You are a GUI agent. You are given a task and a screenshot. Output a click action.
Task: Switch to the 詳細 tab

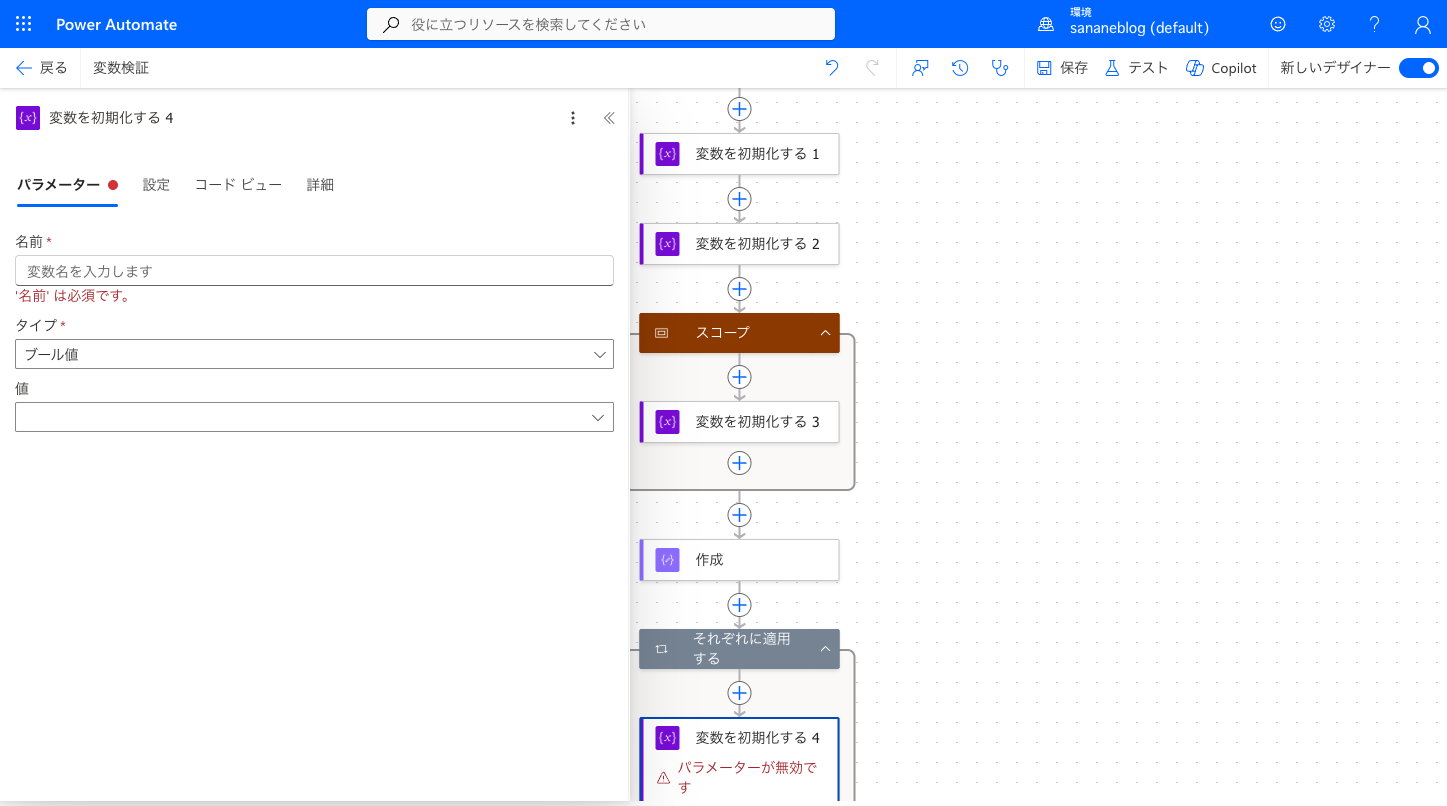pyautogui.click(x=320, y=185)
